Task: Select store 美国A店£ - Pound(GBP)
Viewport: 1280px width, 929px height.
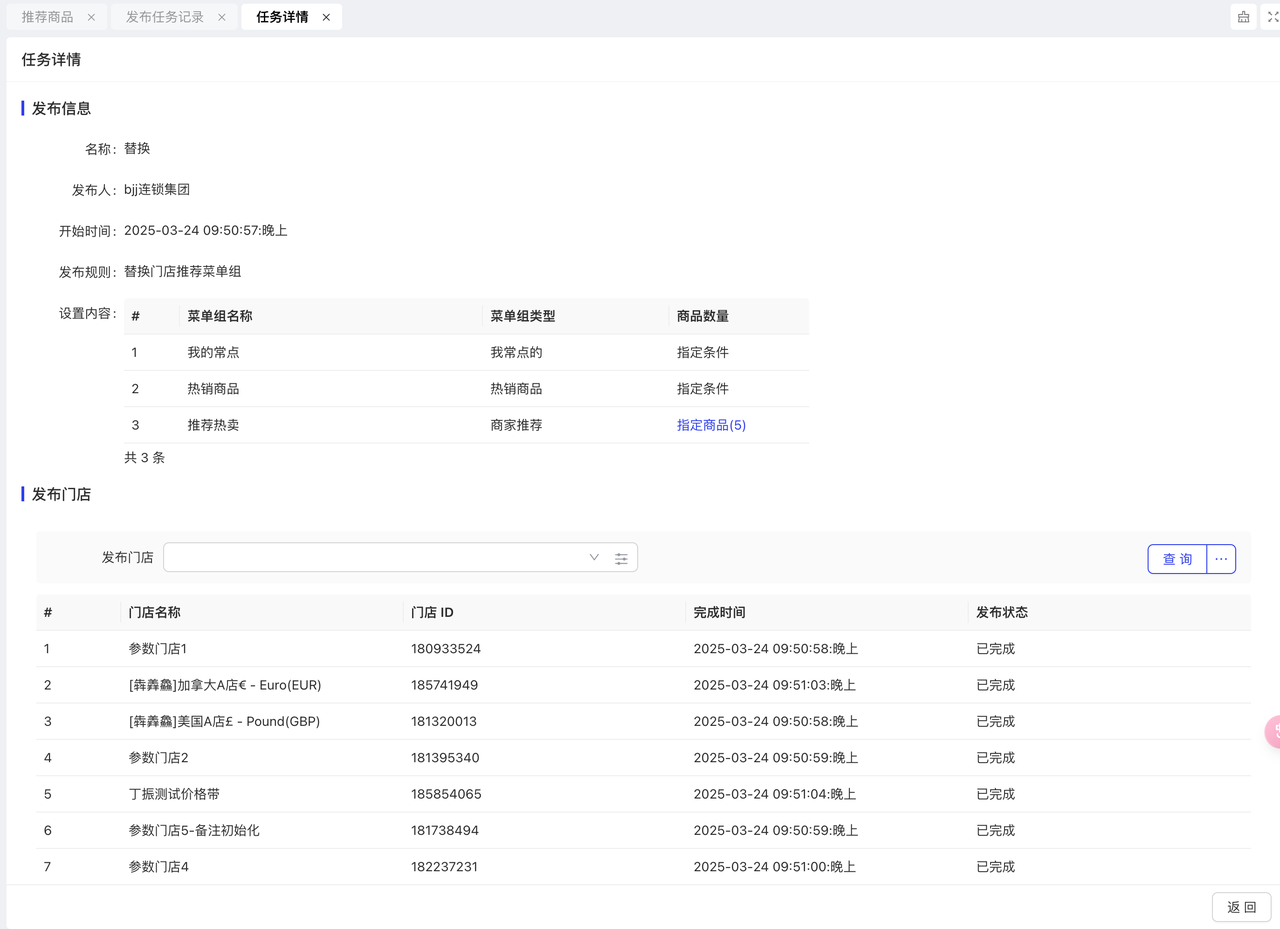Action: pos(224,721)
